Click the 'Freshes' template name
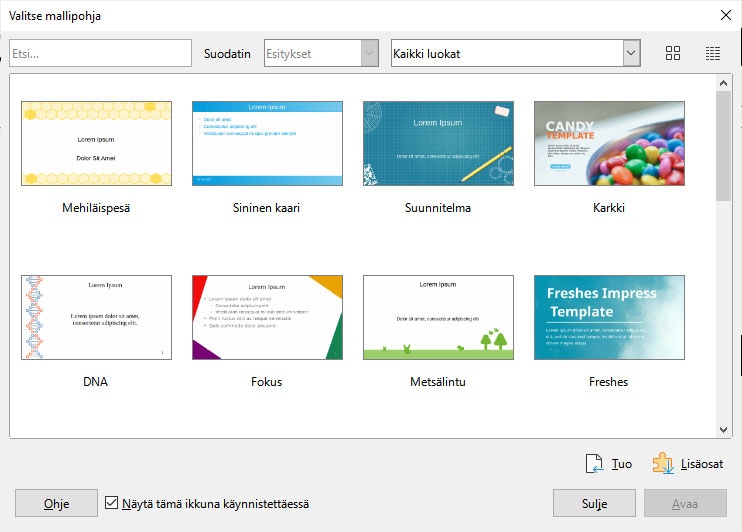Image resolution: width=742 pixels, height=532 pixels. [x=609, y=382]
